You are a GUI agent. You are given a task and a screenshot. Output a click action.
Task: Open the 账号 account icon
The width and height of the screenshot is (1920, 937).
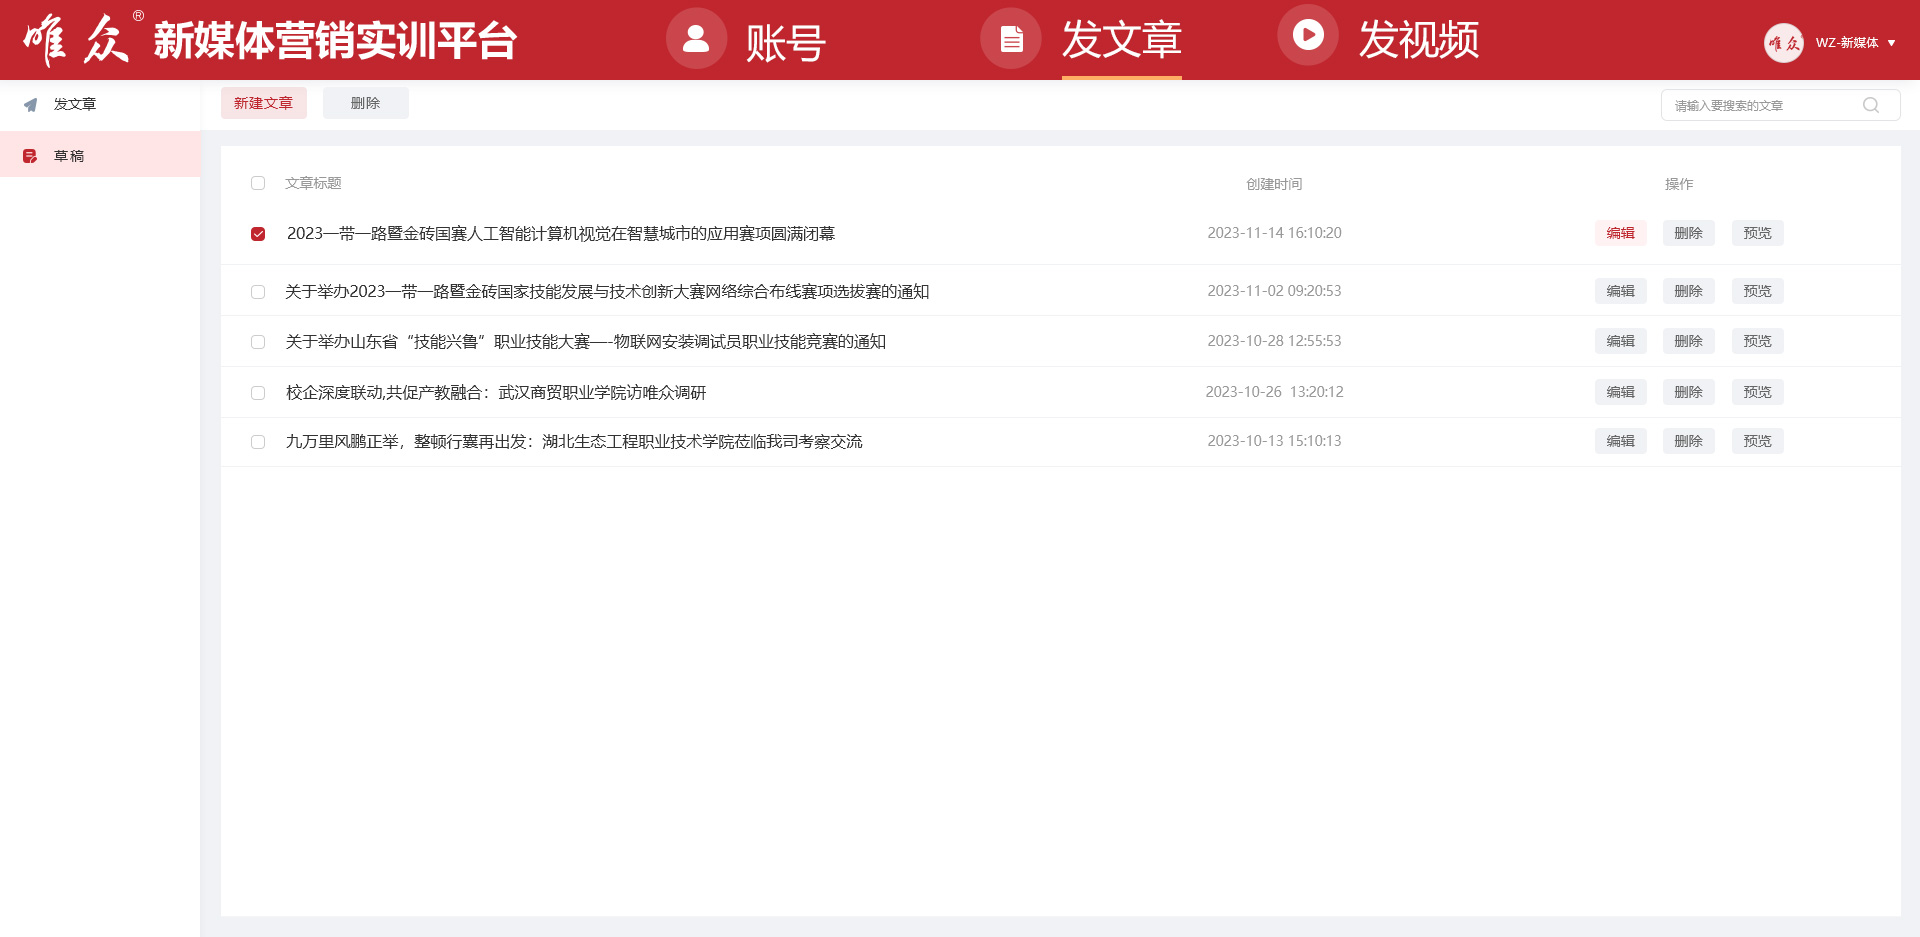pyautogui.click(x=696, y=39)
